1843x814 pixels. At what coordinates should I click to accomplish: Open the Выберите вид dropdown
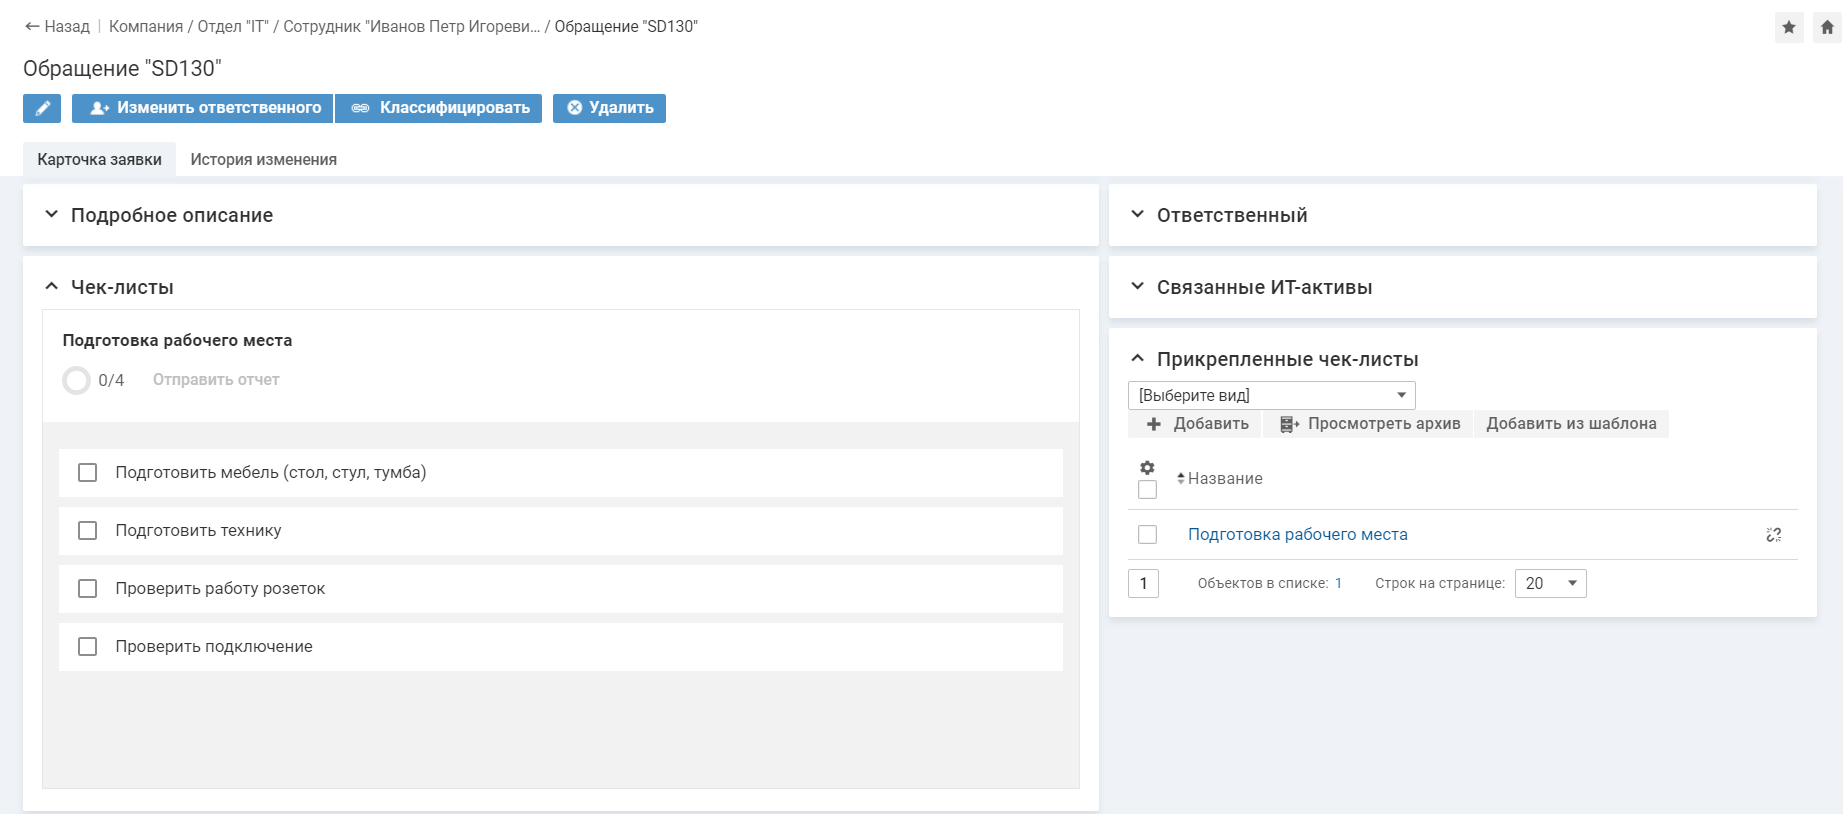click(x=1271, y=395)
